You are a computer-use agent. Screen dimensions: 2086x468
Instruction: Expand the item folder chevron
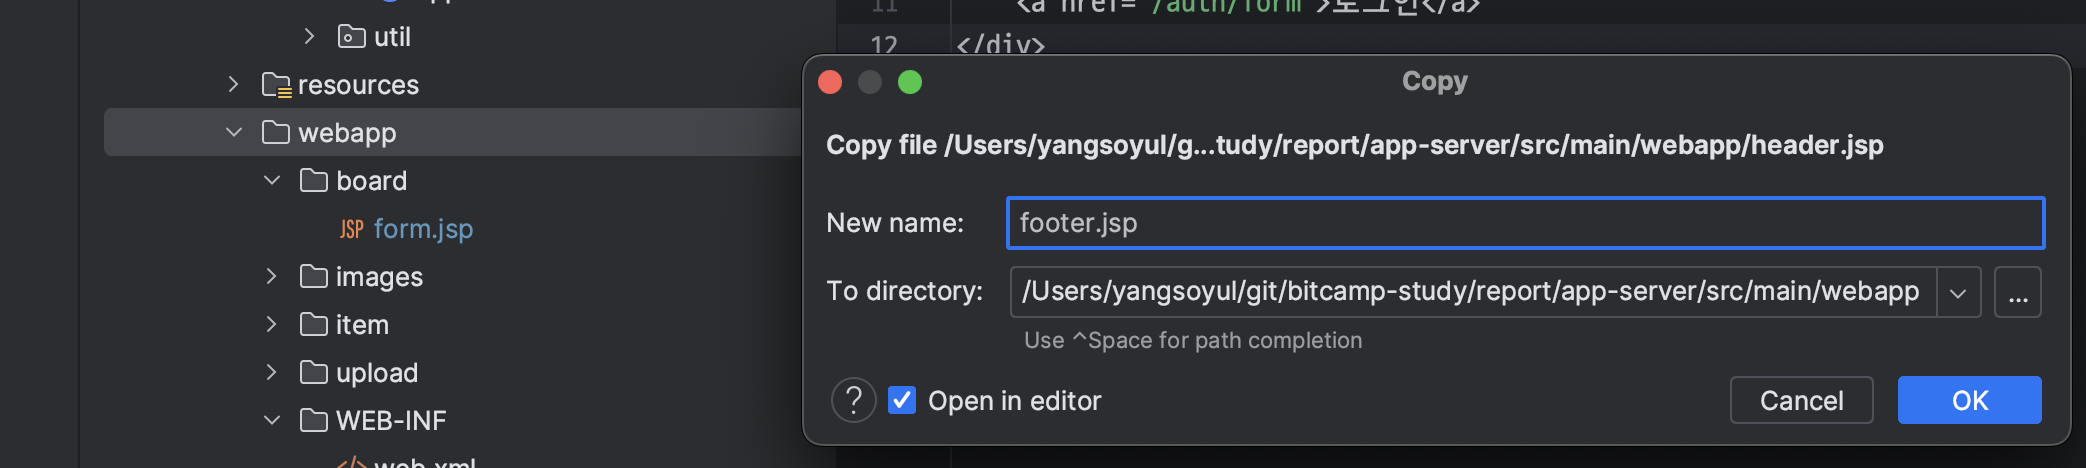[x=271, y=324]
